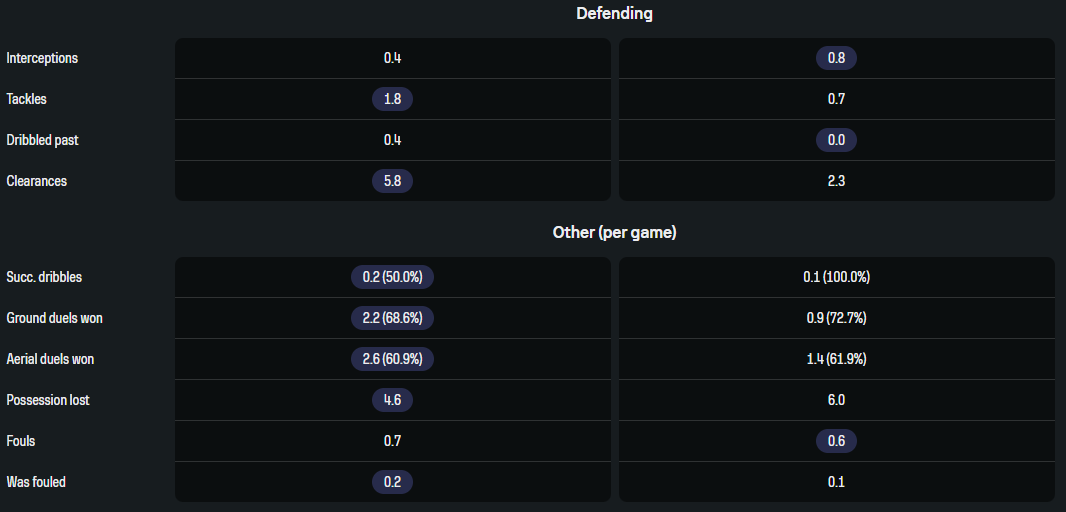The width and height of the screenshot is (1066, 512).
Task: Click the Other (per game) heading
Action: click(x=615, y=233)
